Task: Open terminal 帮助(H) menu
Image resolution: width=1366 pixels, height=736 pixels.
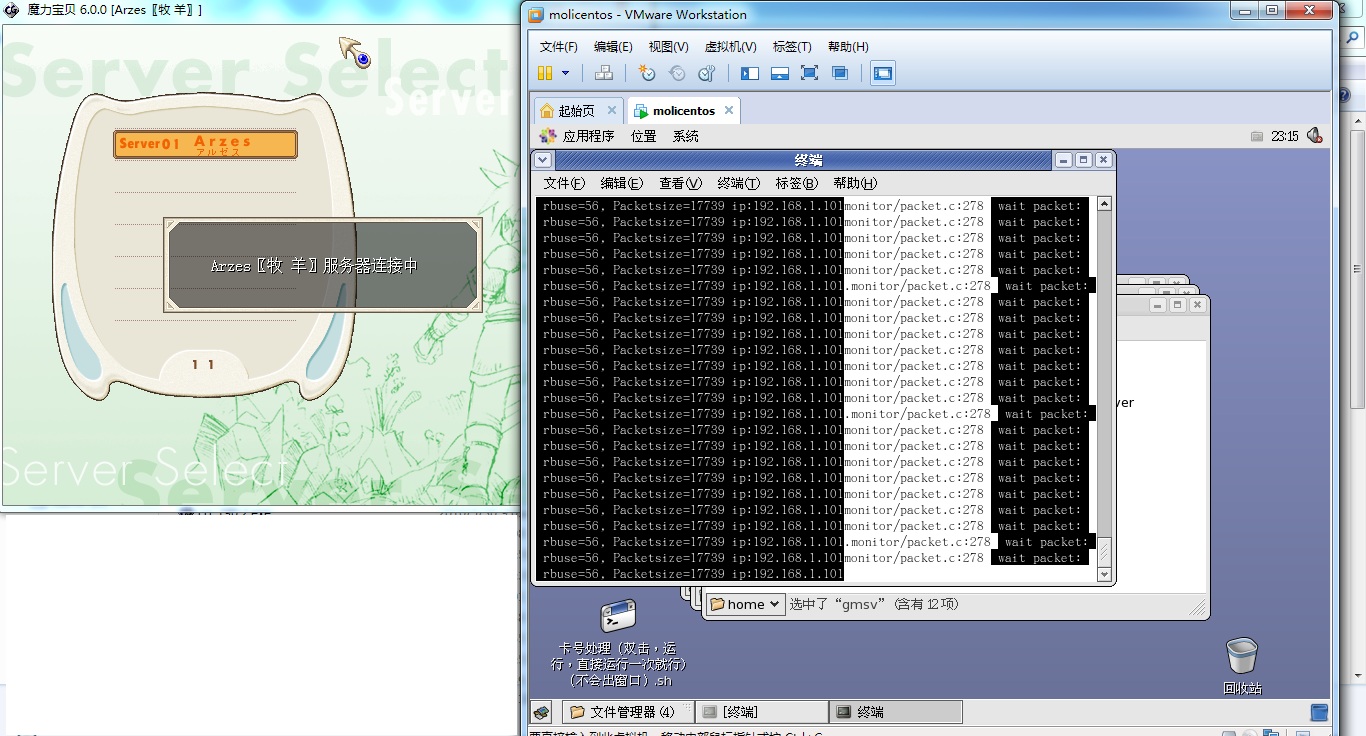Action: [x=855, y=183]
